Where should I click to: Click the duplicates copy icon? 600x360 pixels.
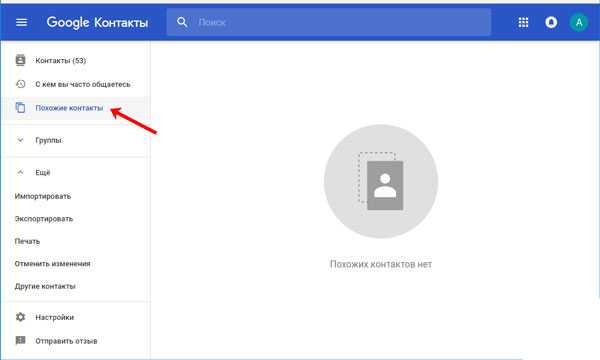coord(20,108)
